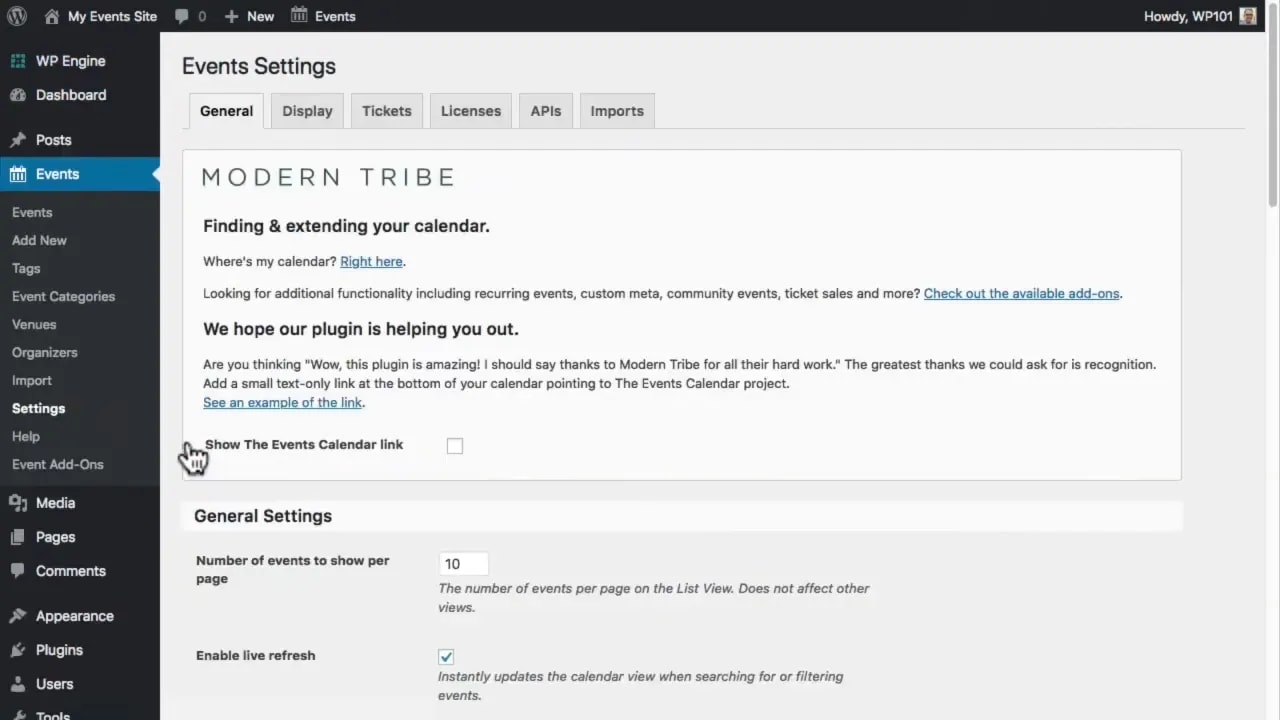Open the Imports tab
The height and width of the screenshot is (720, 1280).
click(617, 111)
